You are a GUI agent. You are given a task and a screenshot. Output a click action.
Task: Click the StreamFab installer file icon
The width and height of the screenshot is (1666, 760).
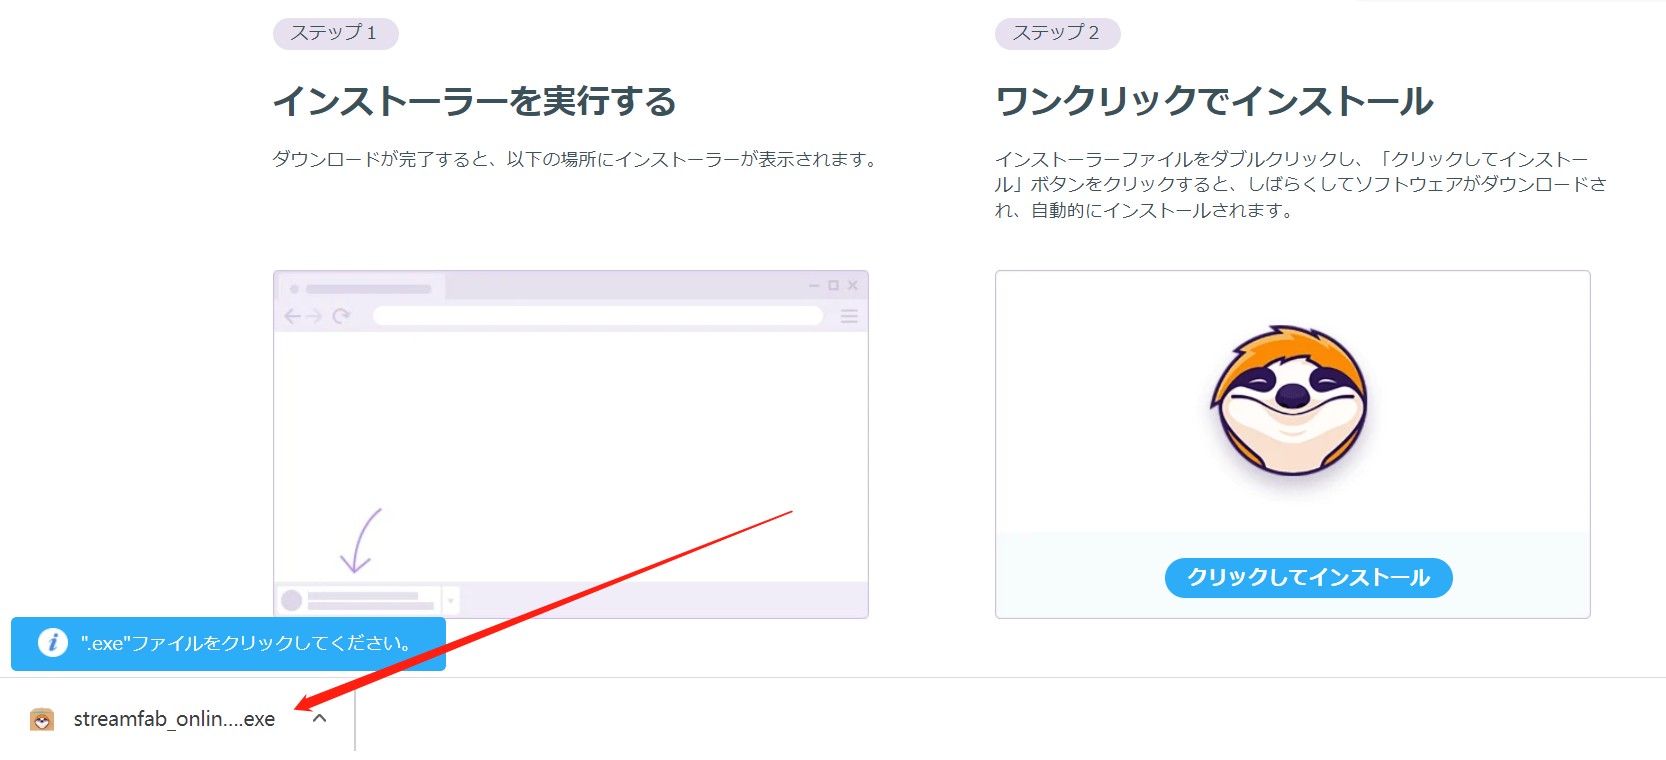pos(42,719)
